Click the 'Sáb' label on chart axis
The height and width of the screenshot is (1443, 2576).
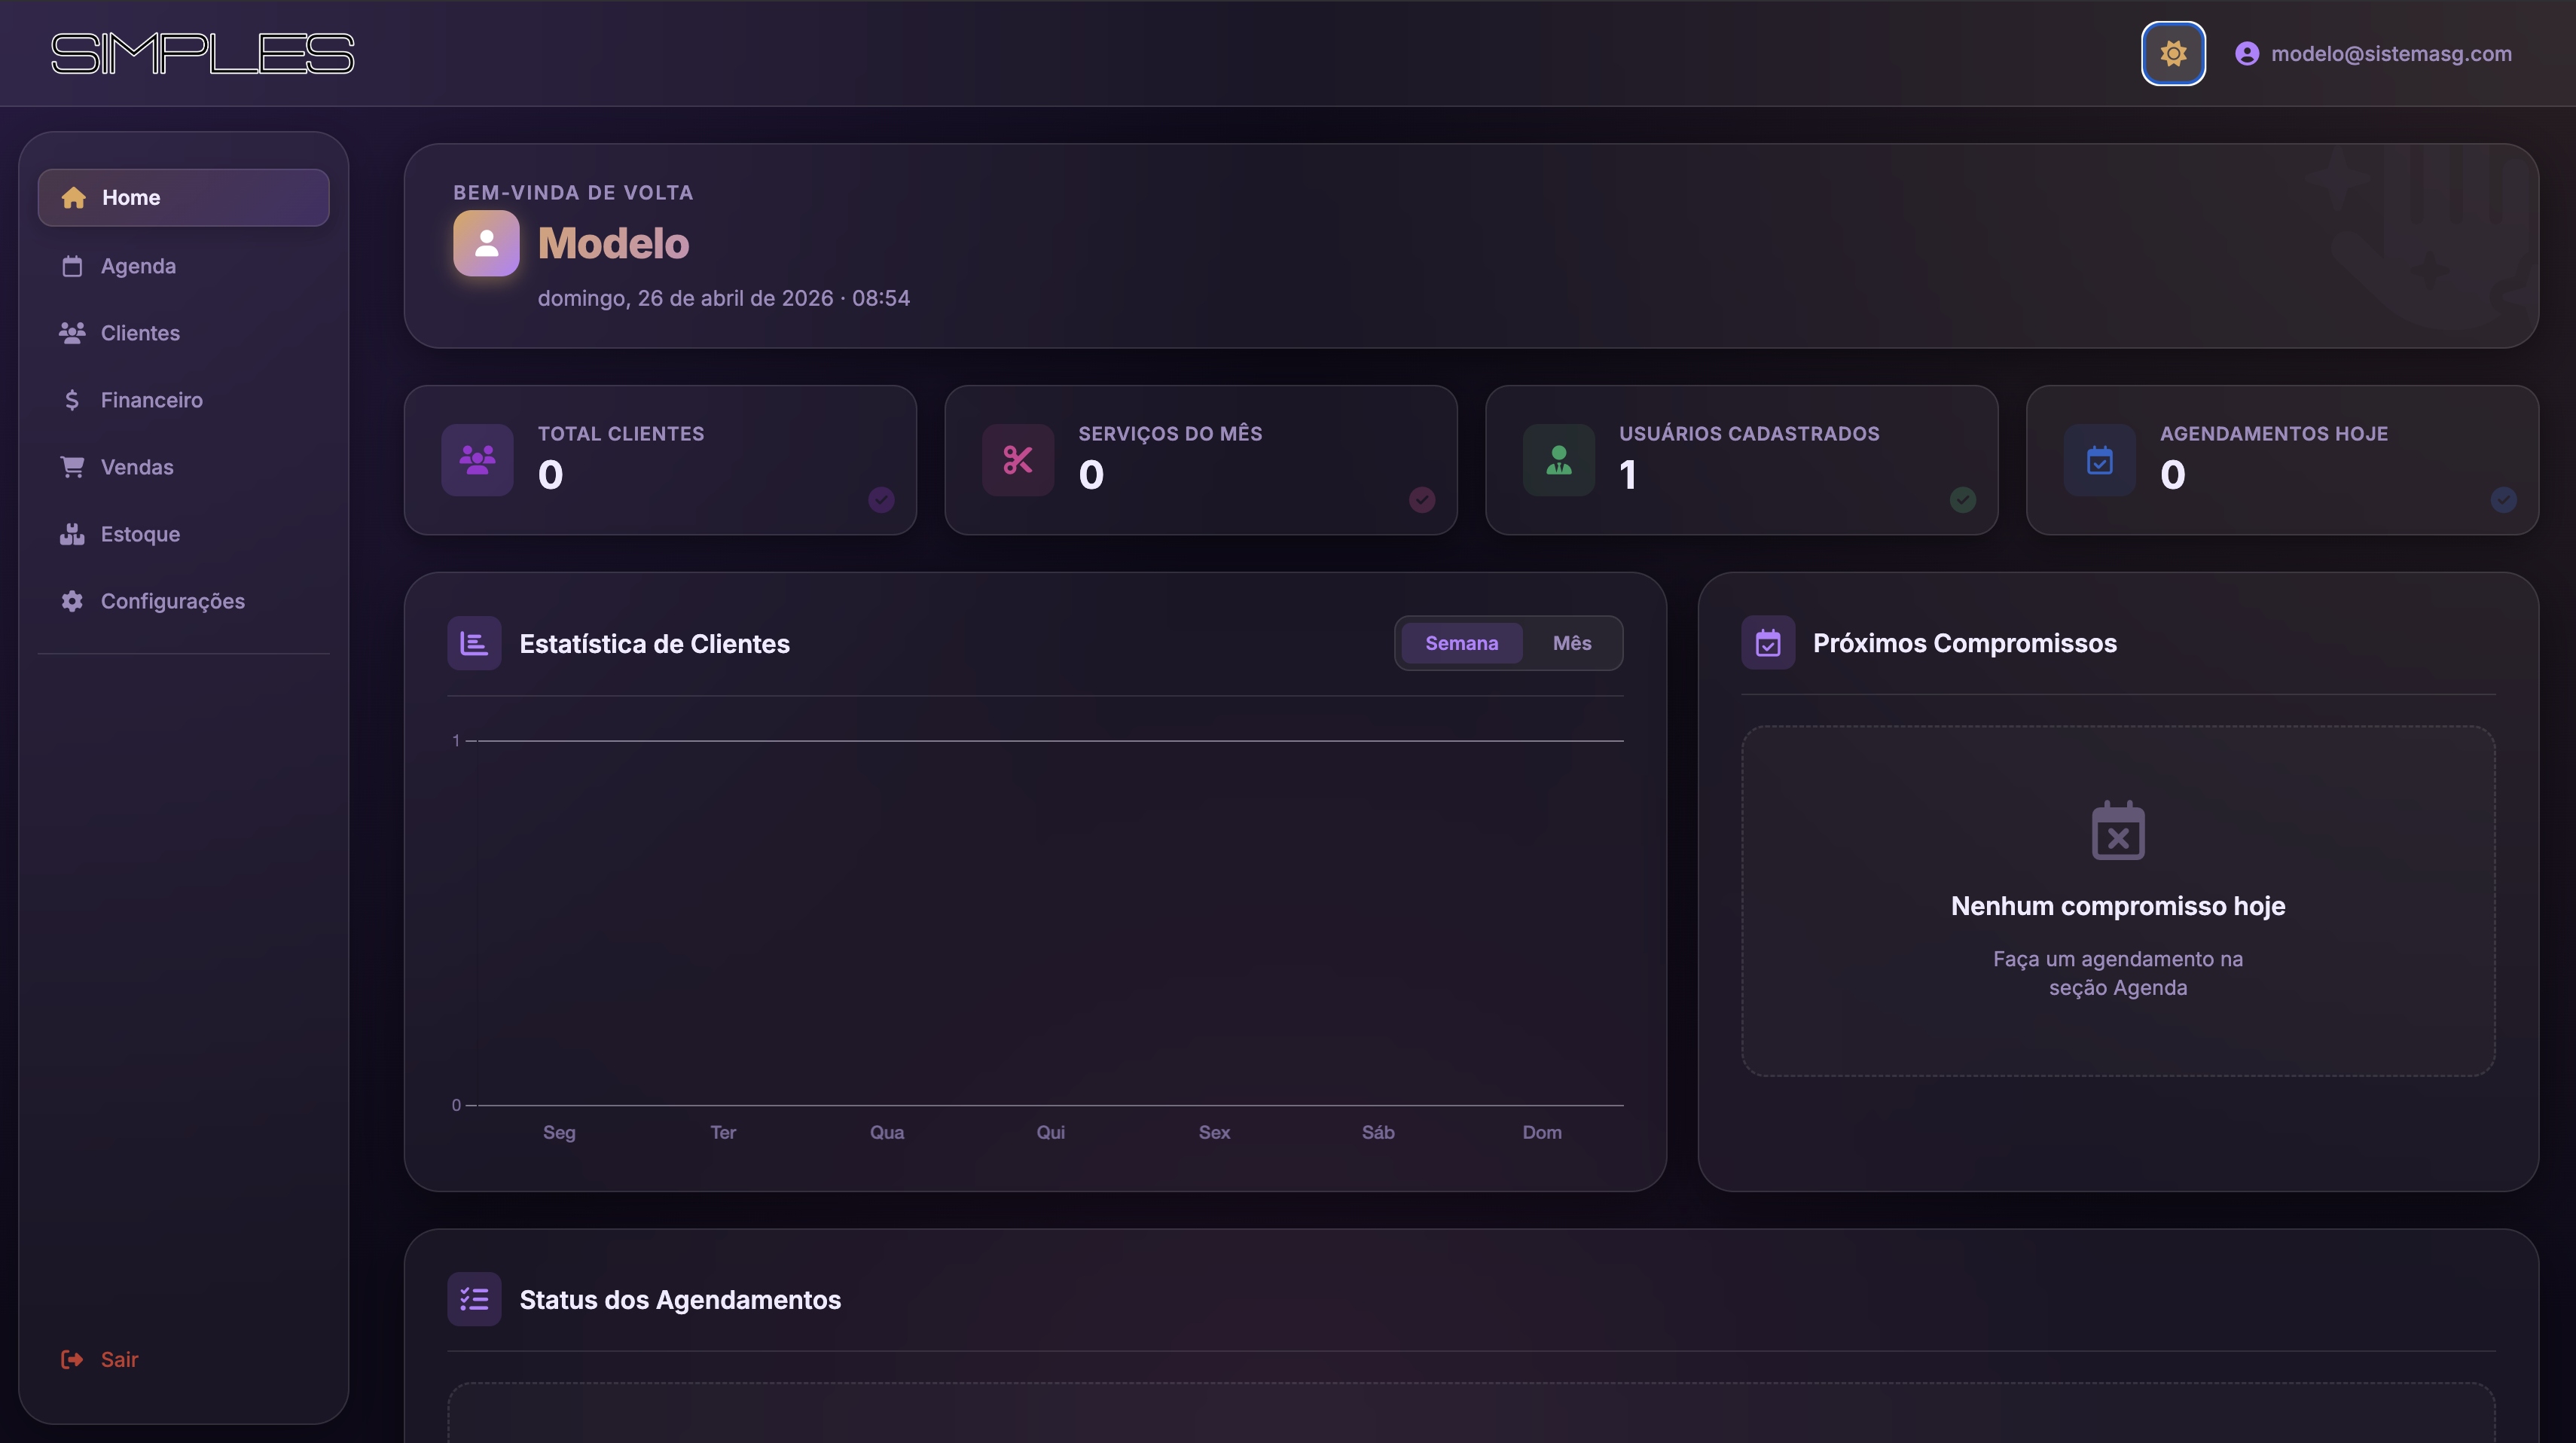click(x=1378, y=1132)
